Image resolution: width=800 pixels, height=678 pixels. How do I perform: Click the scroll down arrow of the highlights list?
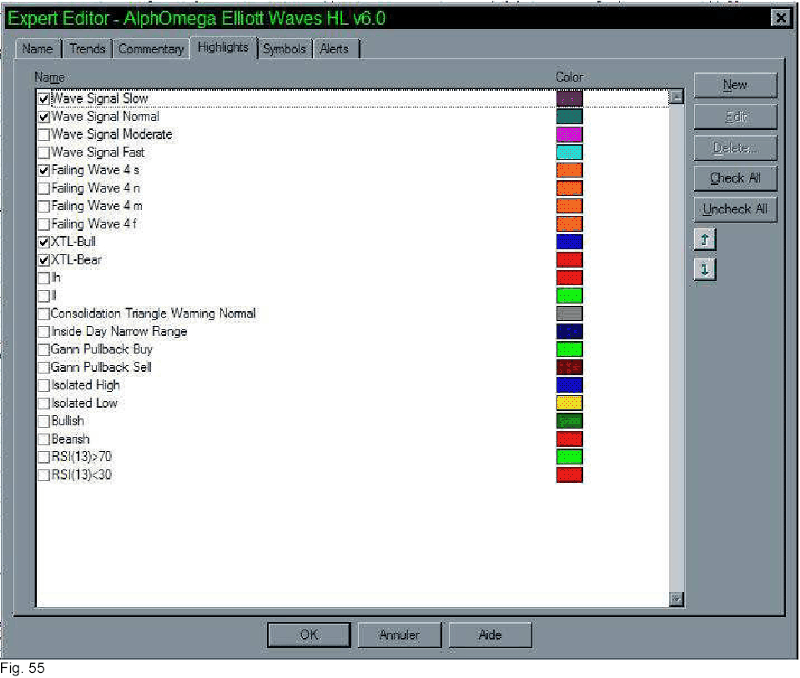click(677, 599)
